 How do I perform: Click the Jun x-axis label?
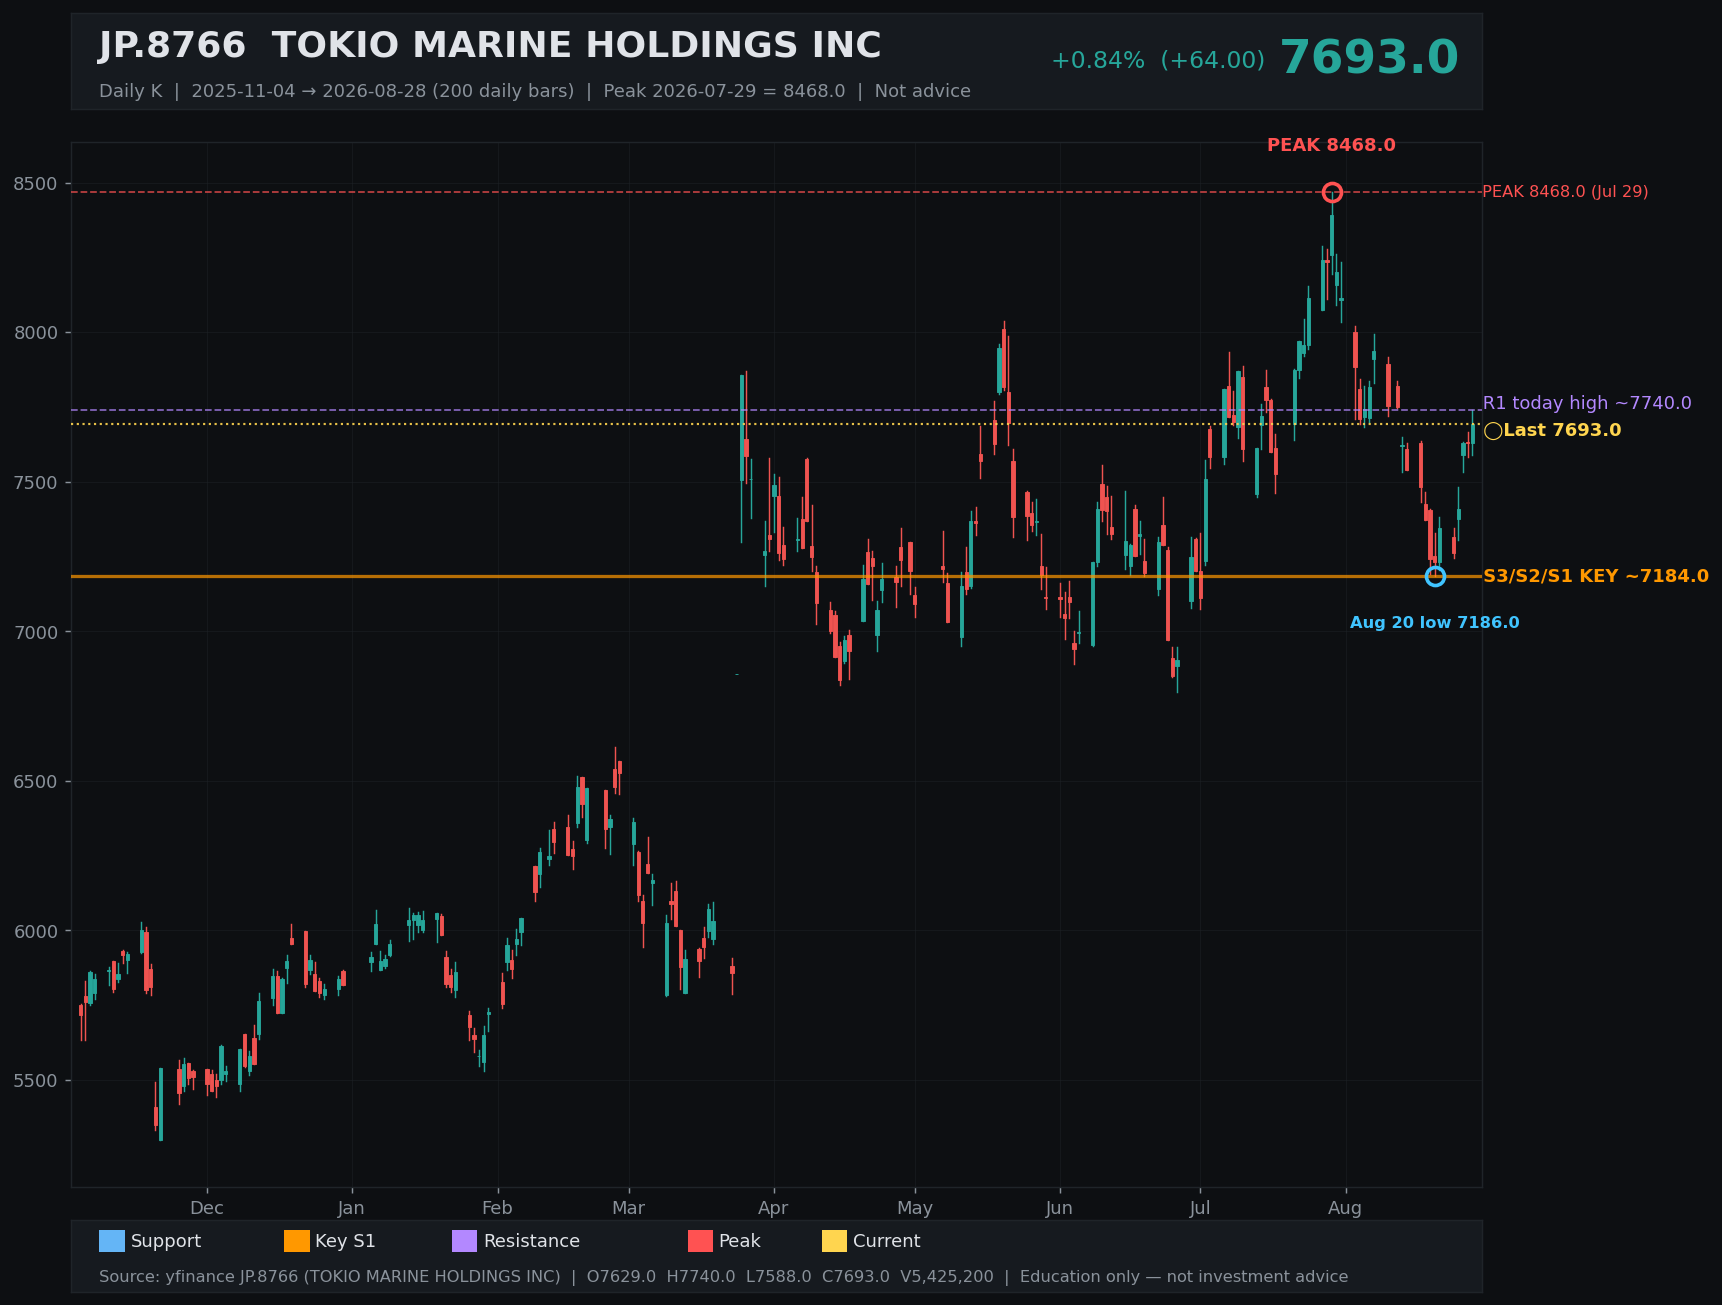(1059, 1208)
